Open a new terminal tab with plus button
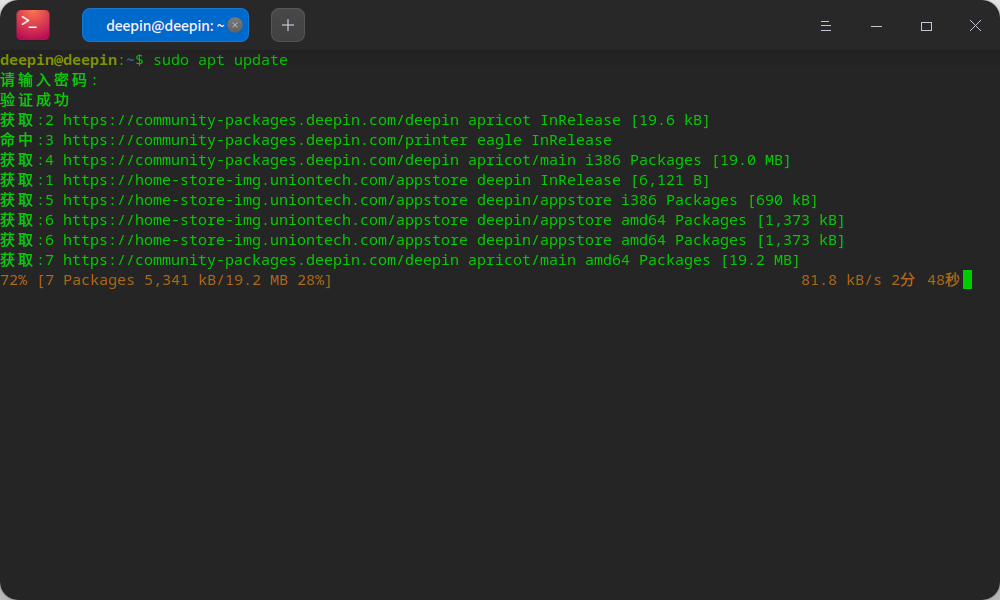The height and width of the screenshot is (600, 1000). pos(288,25)
